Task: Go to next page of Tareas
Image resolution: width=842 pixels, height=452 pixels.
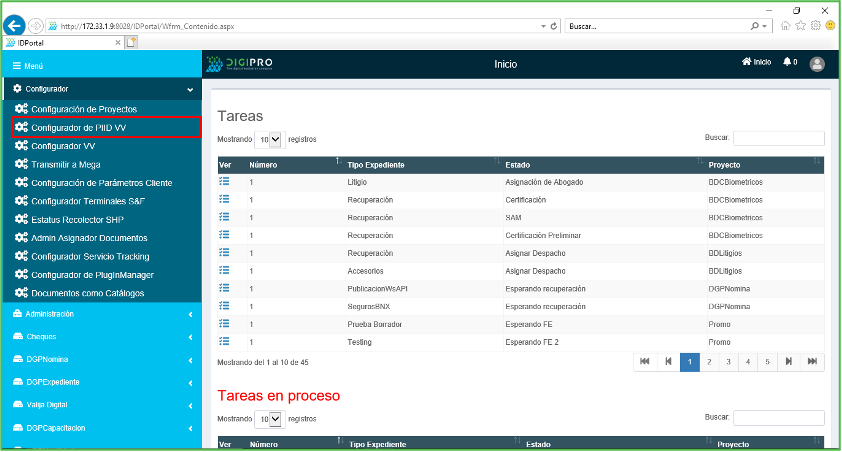Action: coord(789,361)
